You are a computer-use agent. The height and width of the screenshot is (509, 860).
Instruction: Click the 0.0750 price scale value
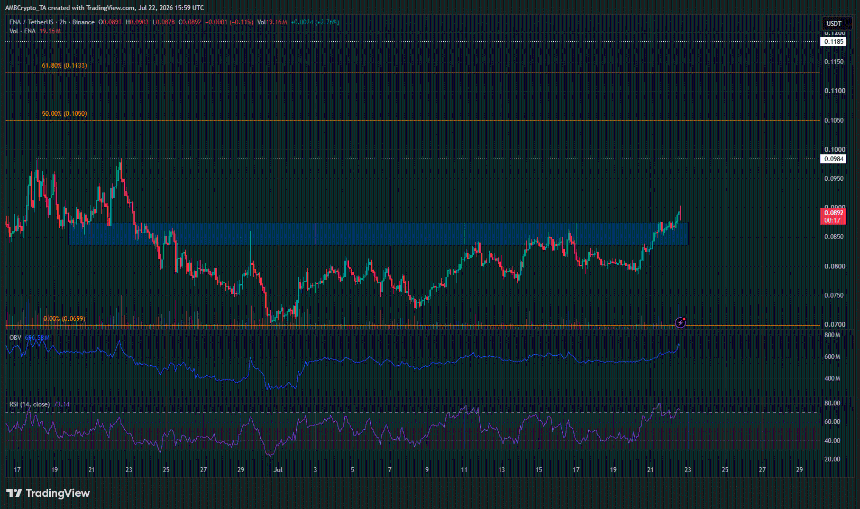point(834,296)
